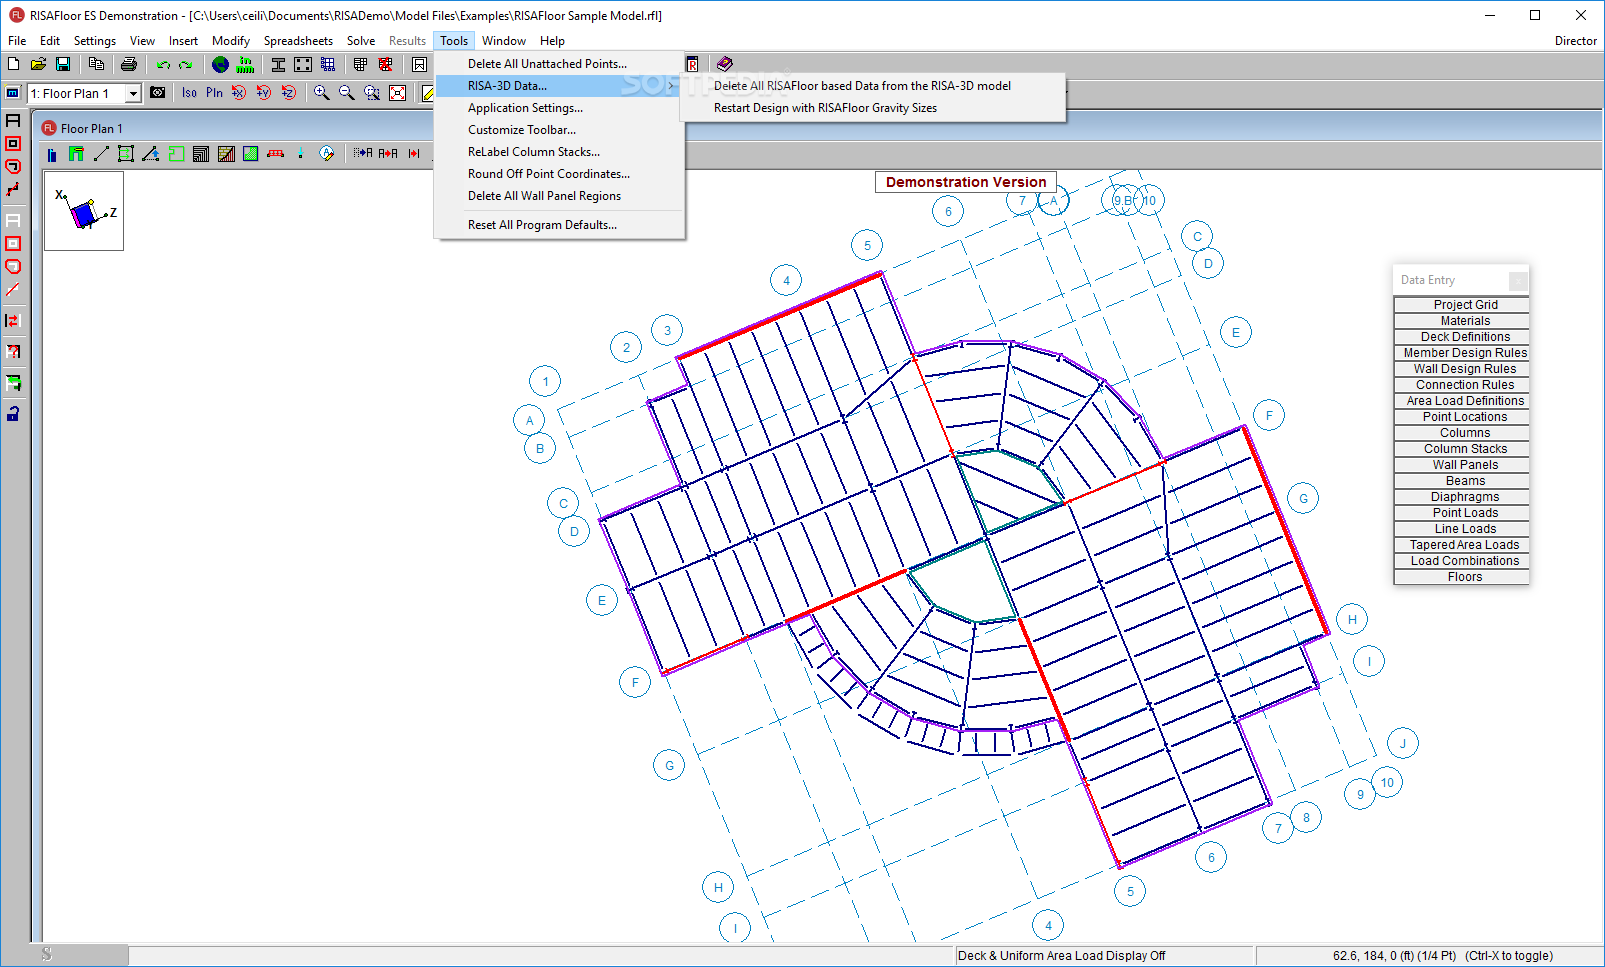Screen dimensions: 1605x967
Task: Redo with the green redo arrow
Action: [x=186, y=64]
